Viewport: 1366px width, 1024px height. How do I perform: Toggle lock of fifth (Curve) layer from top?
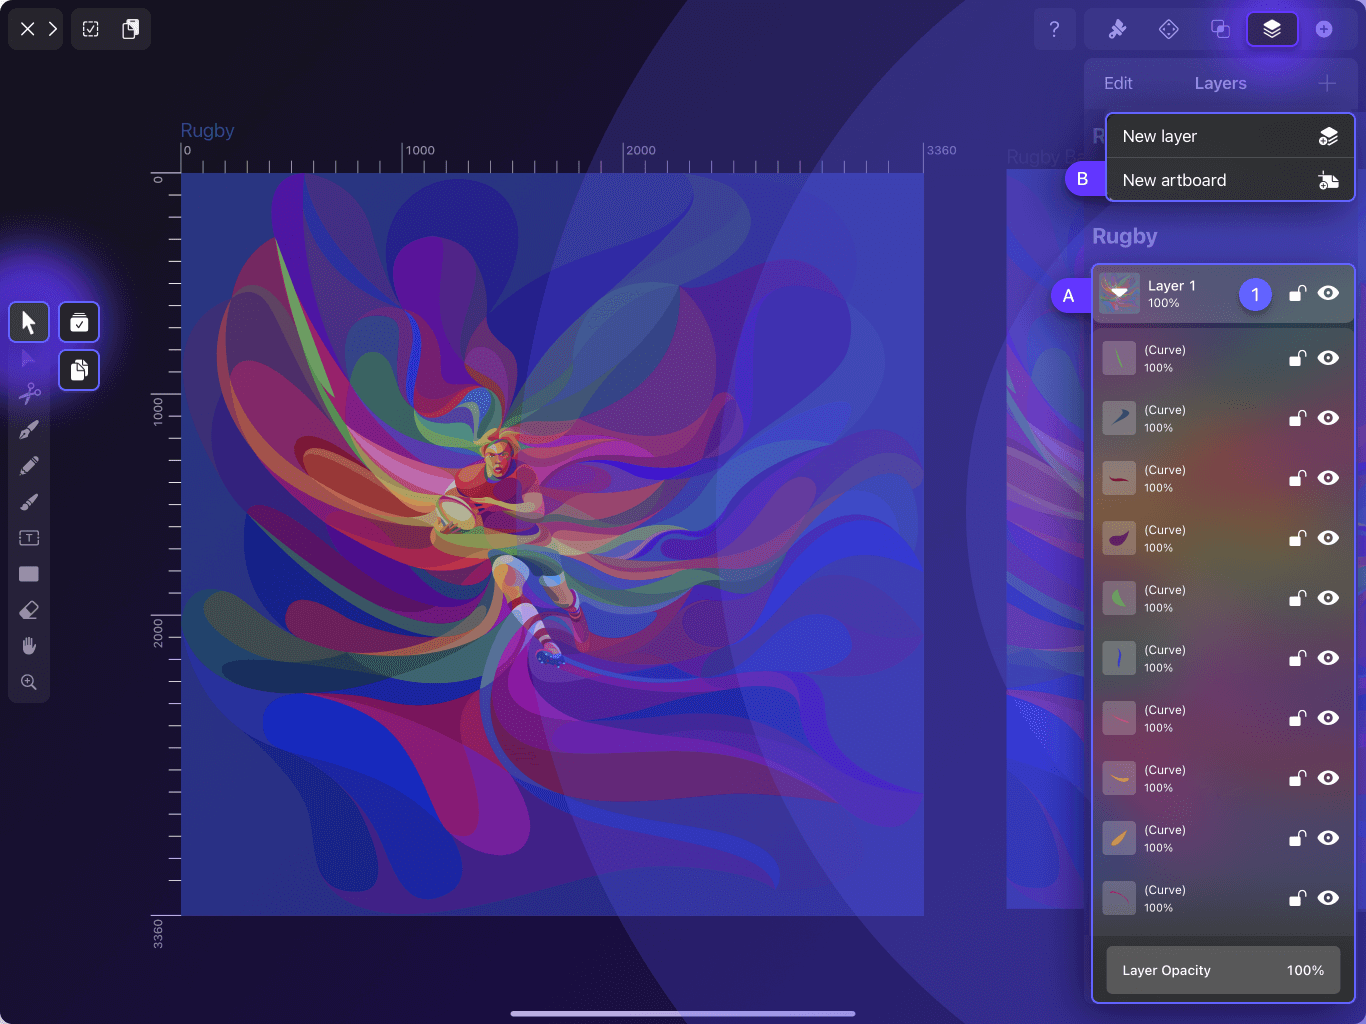coord(1297,598)
